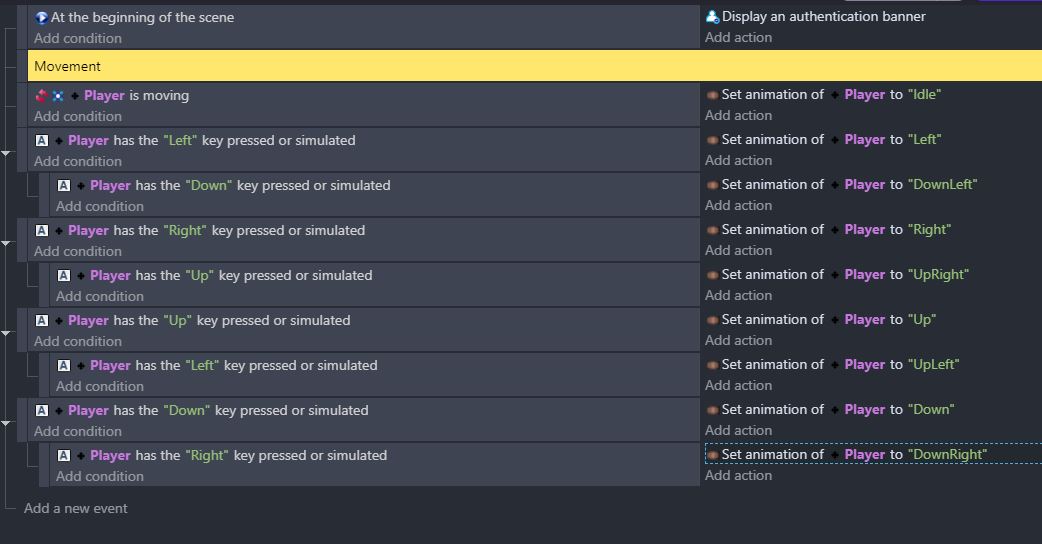Click the scene-start condition icon
The width and height of the screenshot is (1042, 544).
tap(41, 18)
